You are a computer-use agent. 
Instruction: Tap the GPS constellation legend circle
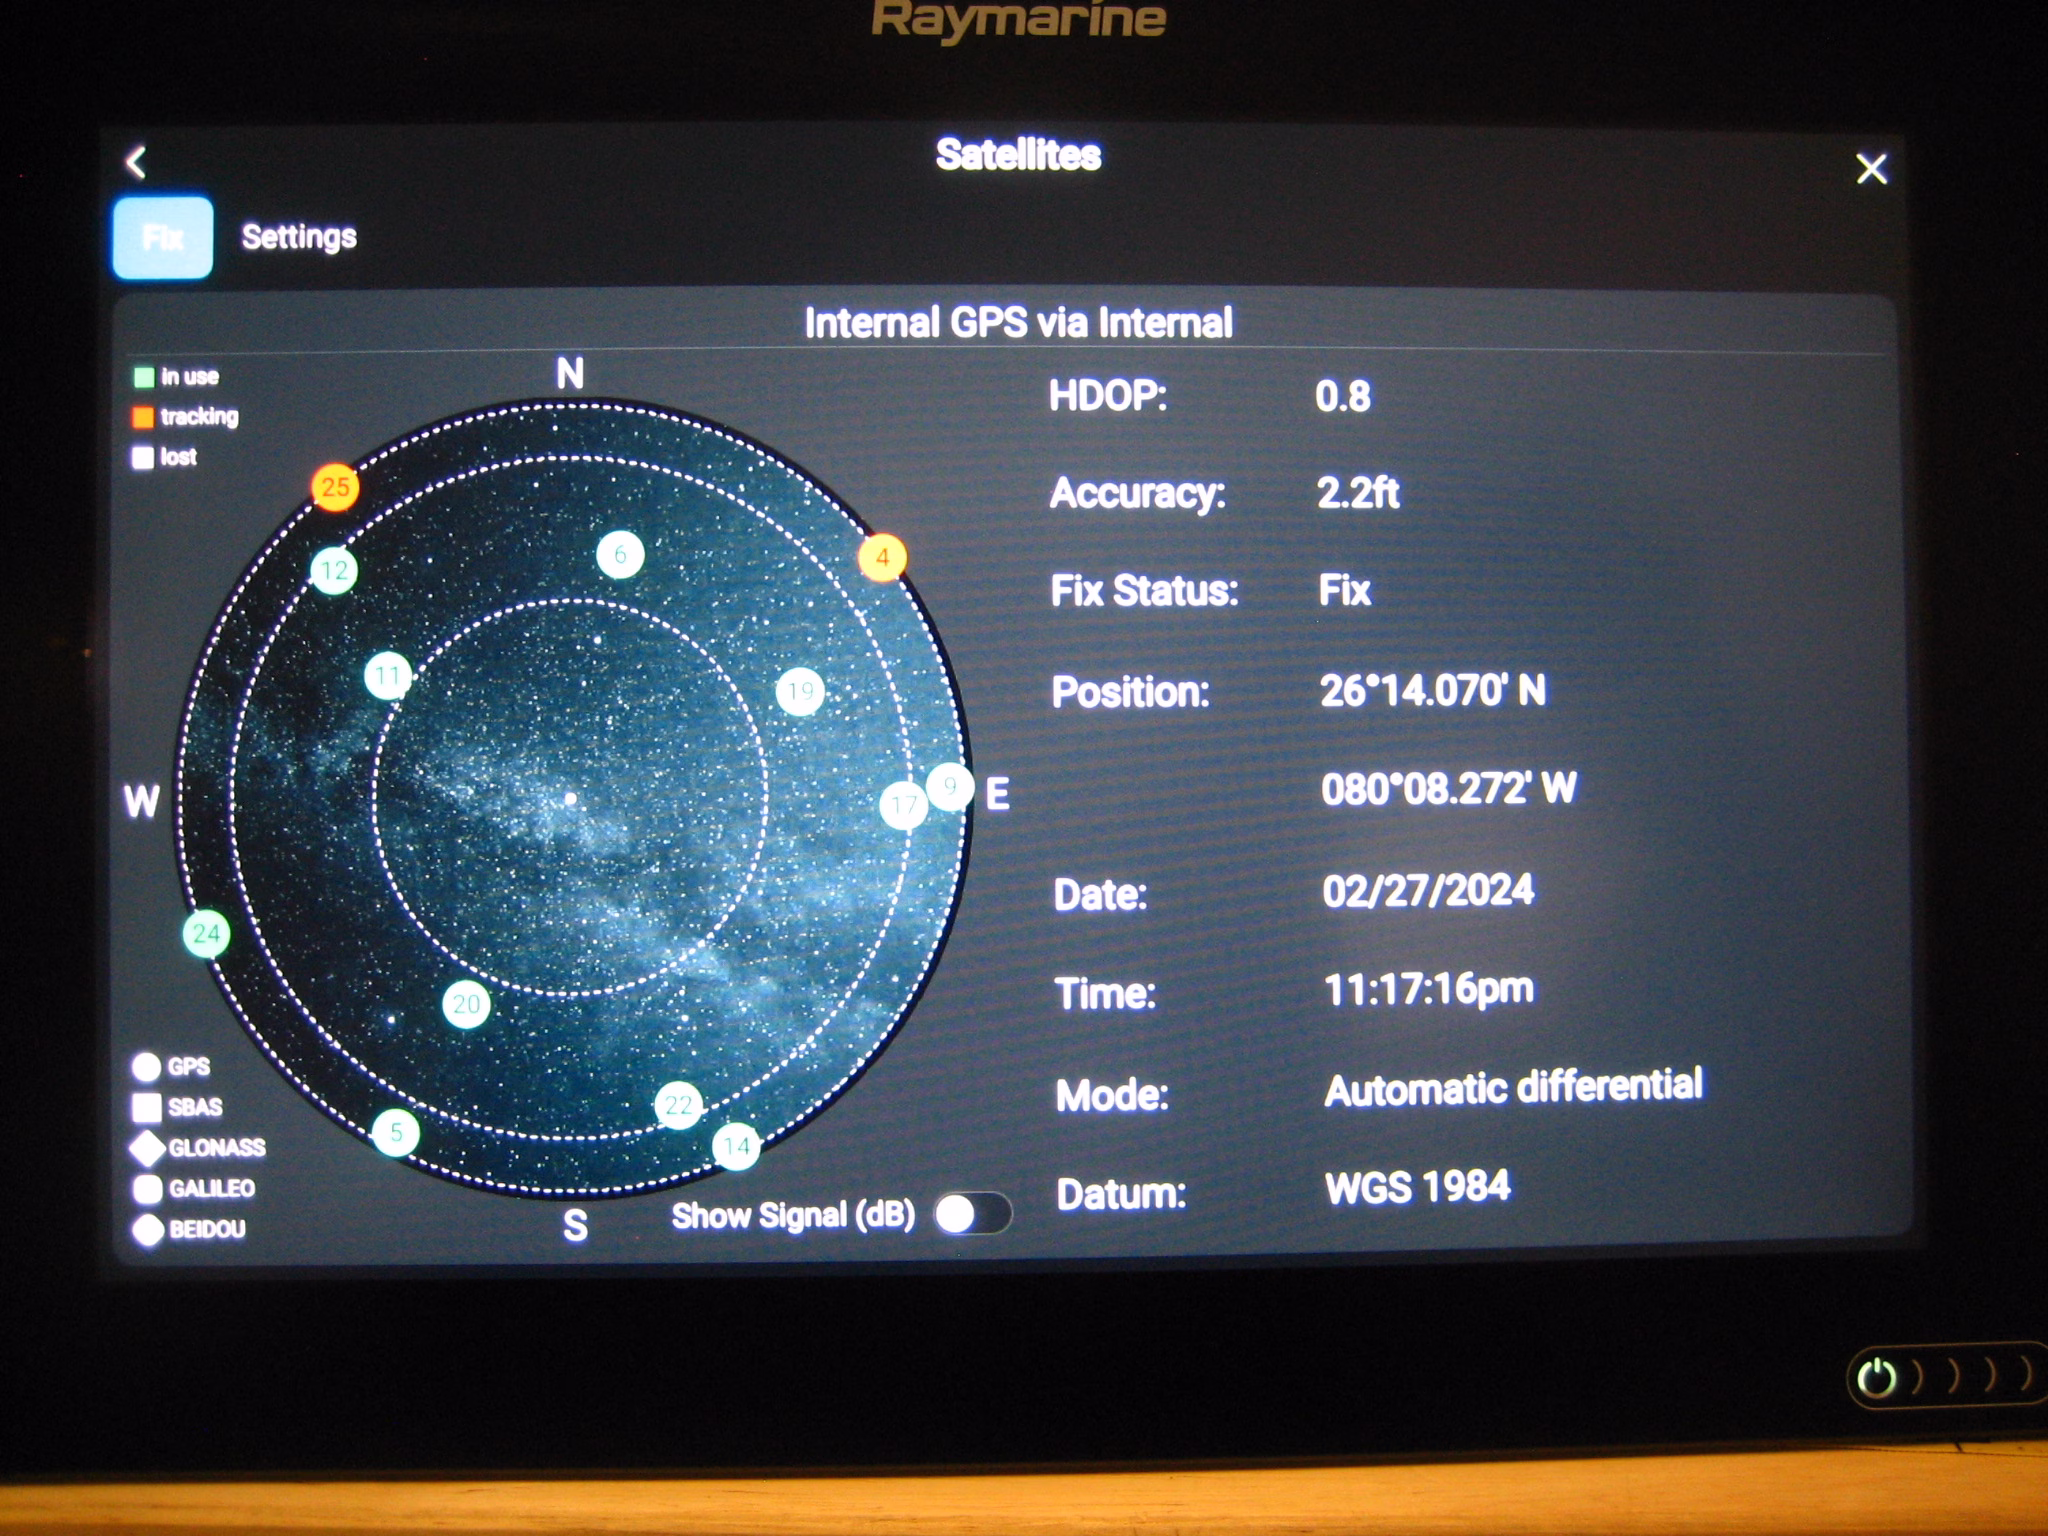pyautogui.click(x=146, y=1067)
